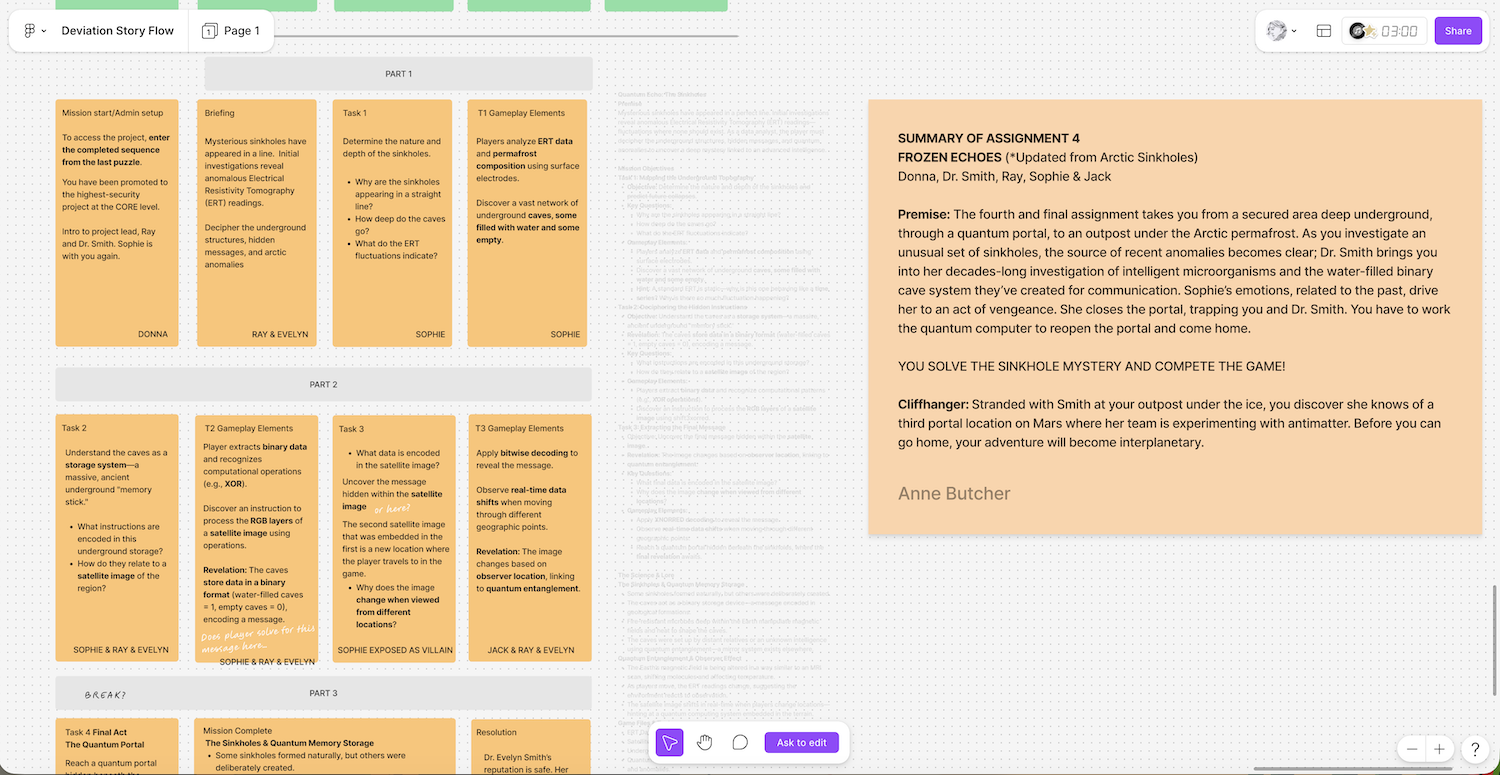Zoom out with the minus button
The height and width of the screenshot is (775, 1500).
[1412, 749]
